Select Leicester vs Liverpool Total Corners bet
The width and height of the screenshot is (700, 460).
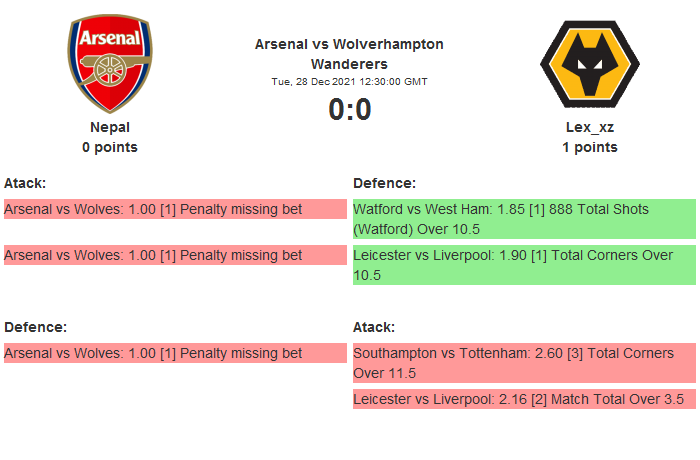point(524,265)
